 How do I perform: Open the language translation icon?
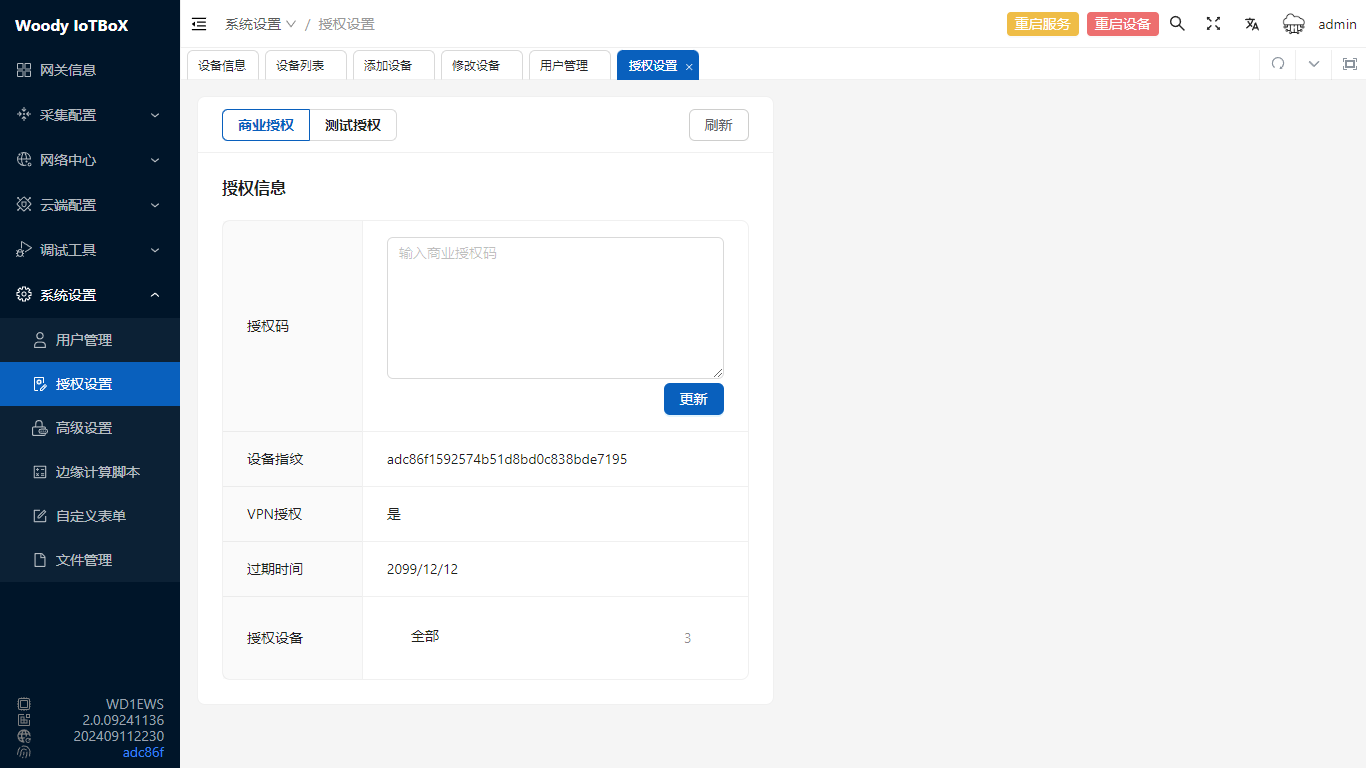click(x=1251, y=24)
